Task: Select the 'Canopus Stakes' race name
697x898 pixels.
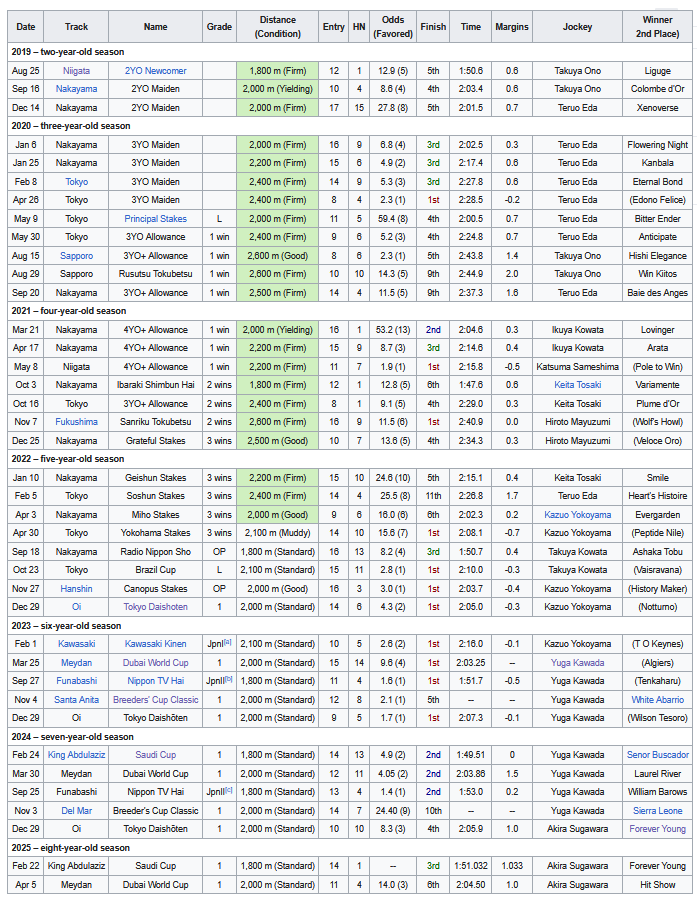Action: (155, 589)
